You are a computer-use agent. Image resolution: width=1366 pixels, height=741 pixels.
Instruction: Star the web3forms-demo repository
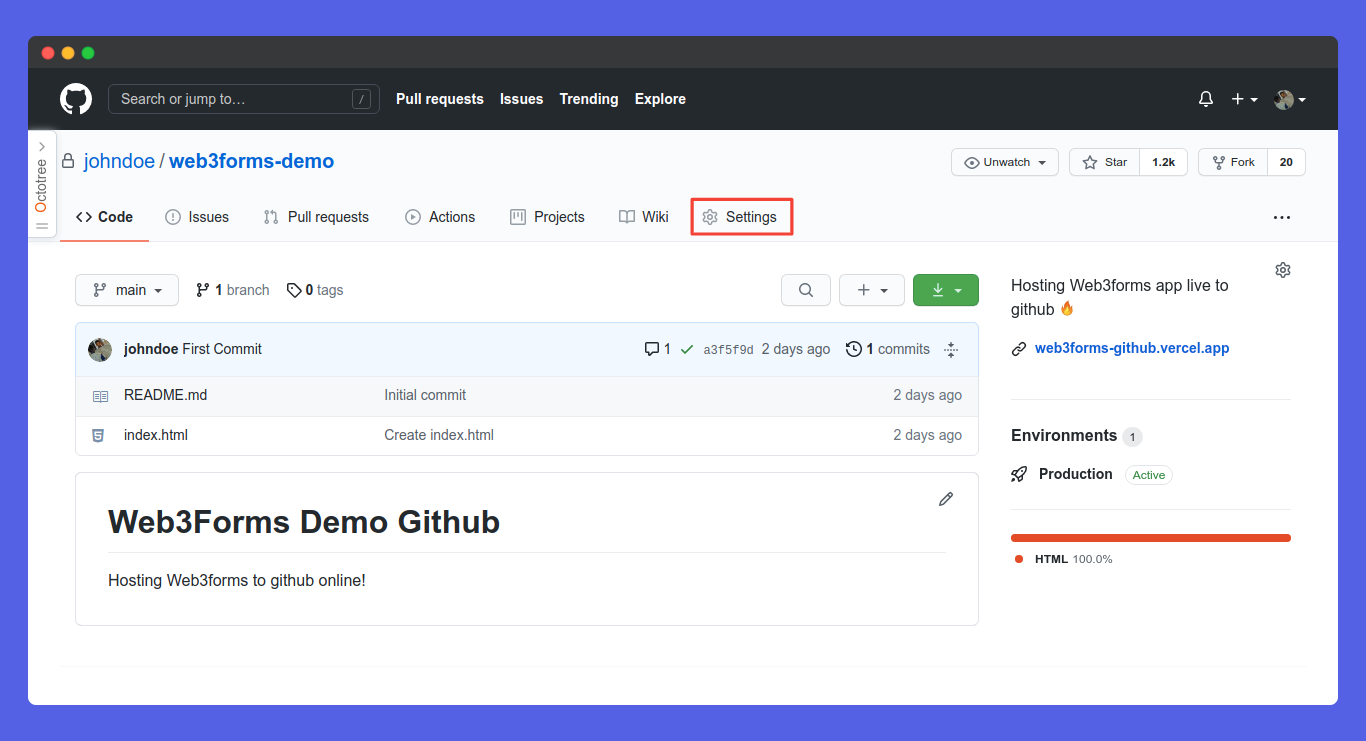1104,162
